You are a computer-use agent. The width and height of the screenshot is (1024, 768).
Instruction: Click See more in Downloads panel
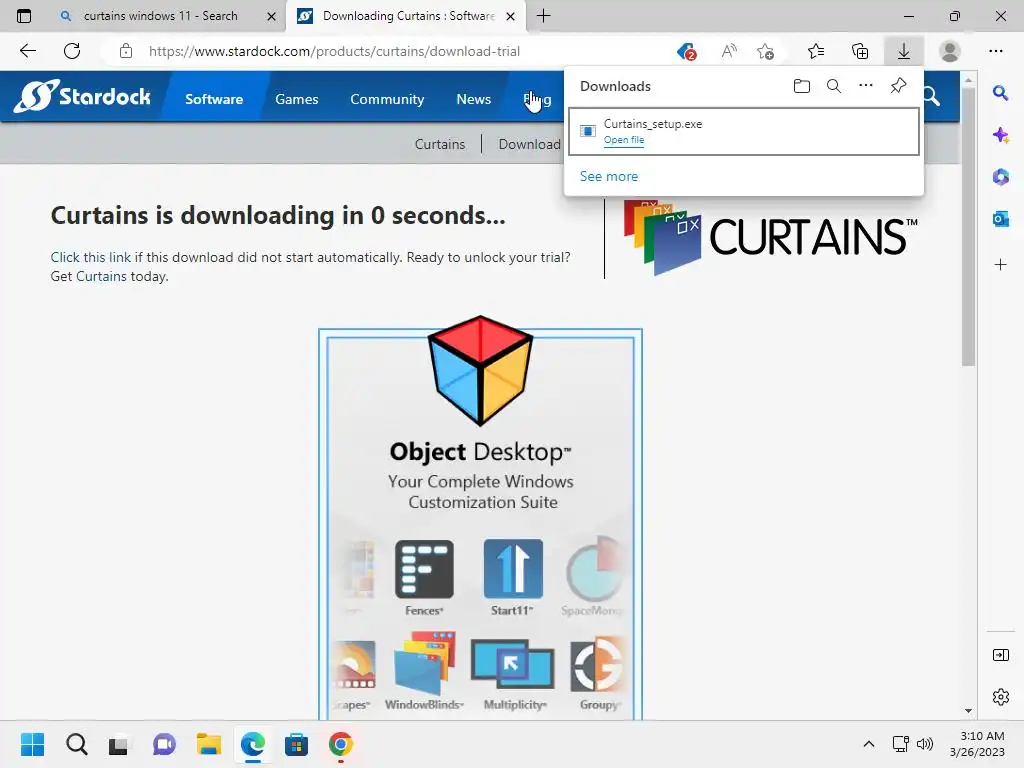pos(609,176)
